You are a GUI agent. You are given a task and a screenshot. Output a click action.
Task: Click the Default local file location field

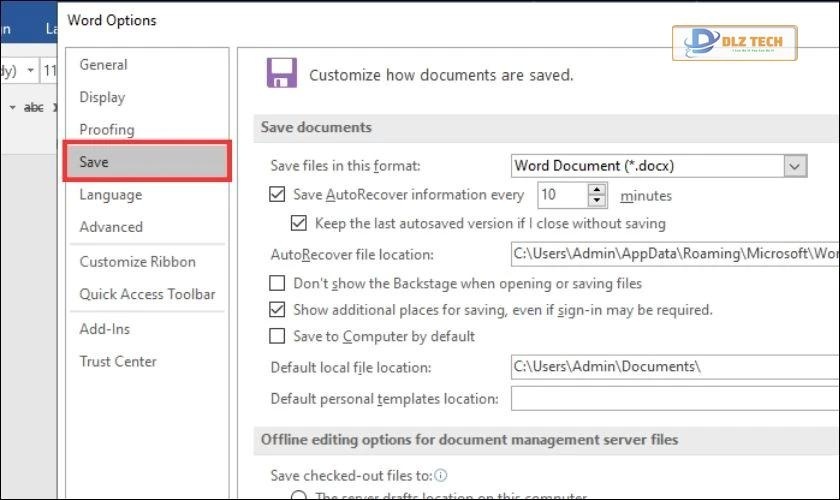[x=675, y=367]
